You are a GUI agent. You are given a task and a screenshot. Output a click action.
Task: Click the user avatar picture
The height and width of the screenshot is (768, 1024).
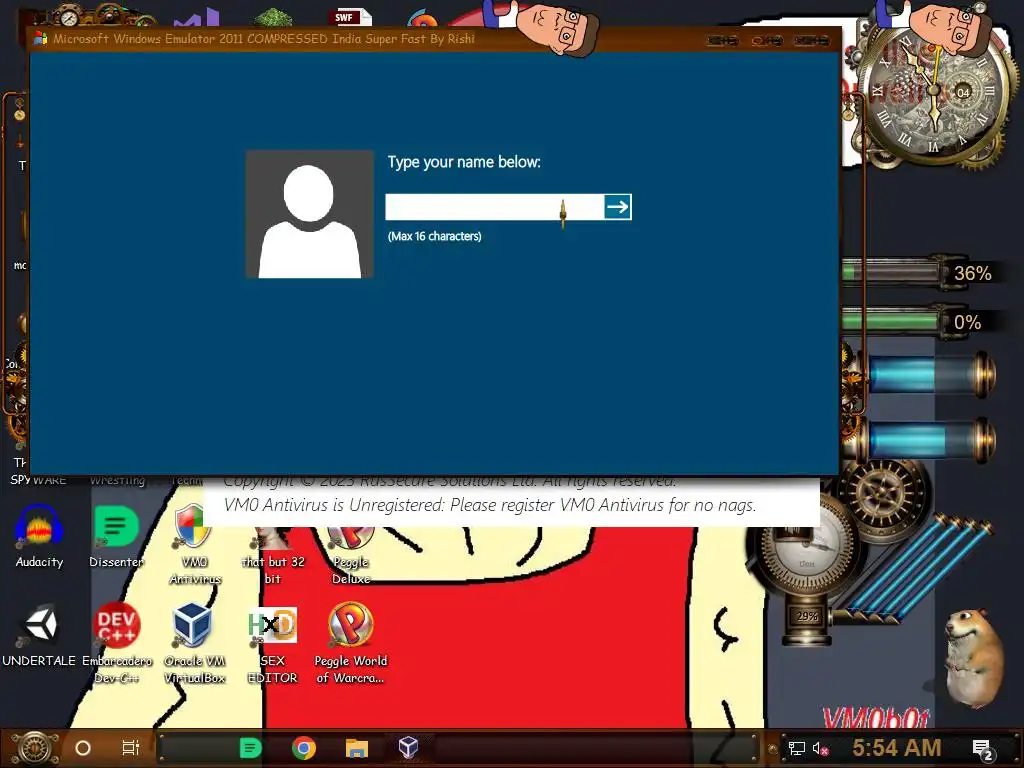[x=310, y=214]
